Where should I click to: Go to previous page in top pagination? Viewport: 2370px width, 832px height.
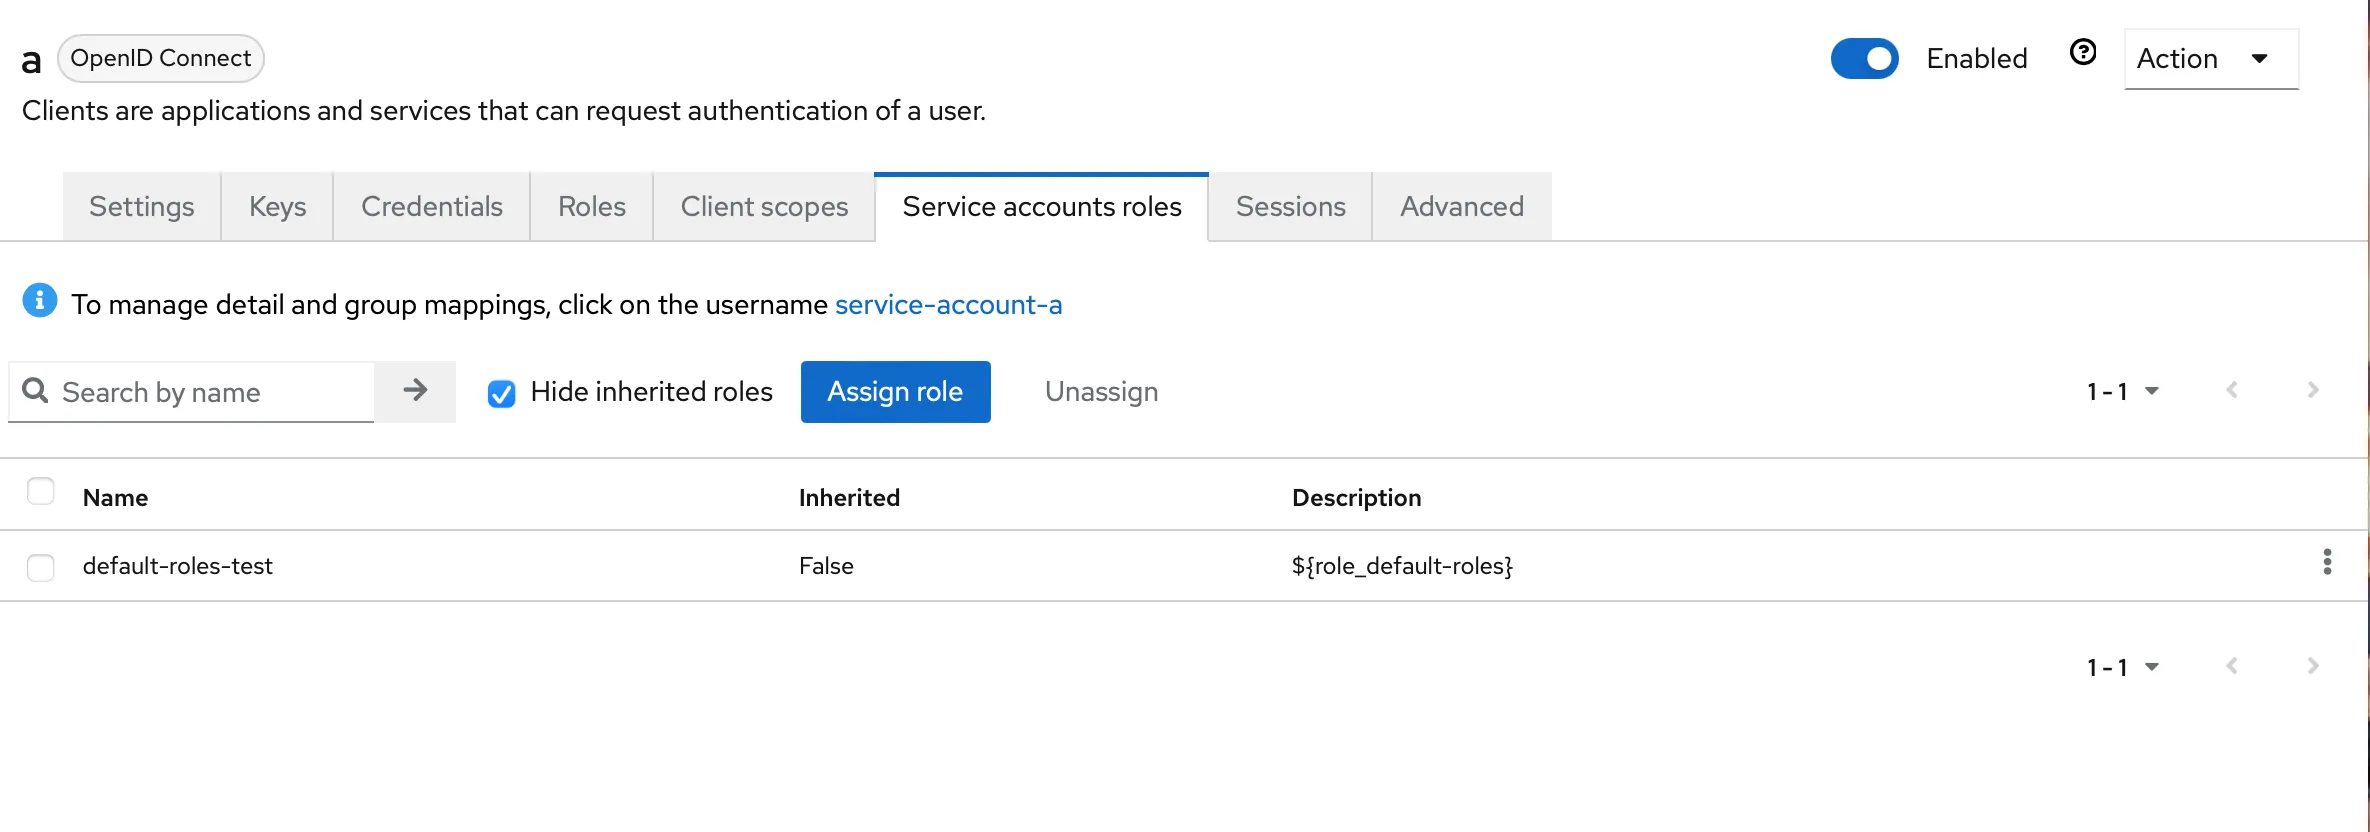[x=2232, y=391]
